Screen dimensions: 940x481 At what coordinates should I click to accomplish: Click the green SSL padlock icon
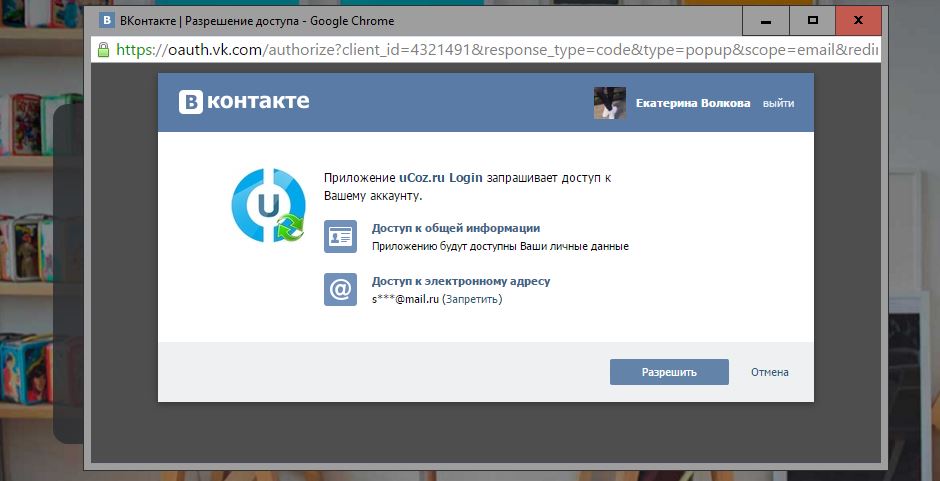pyautogui.click(x=103, y=50)
